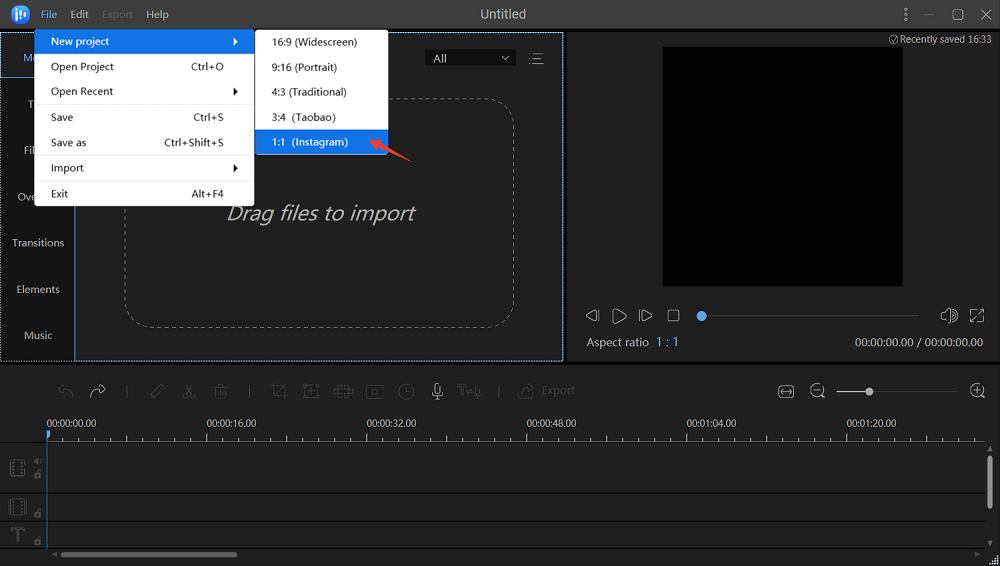The width and height of the screenshot is (1000, 566).
Task: Click the redo arrow in timeline toolbar
Action: coord(97,391)
